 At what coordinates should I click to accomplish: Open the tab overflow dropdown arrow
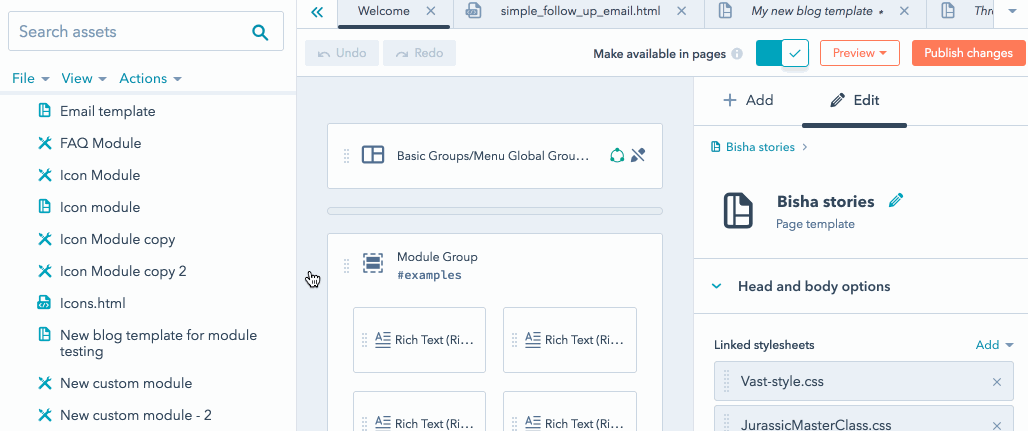pos(1011,12)
